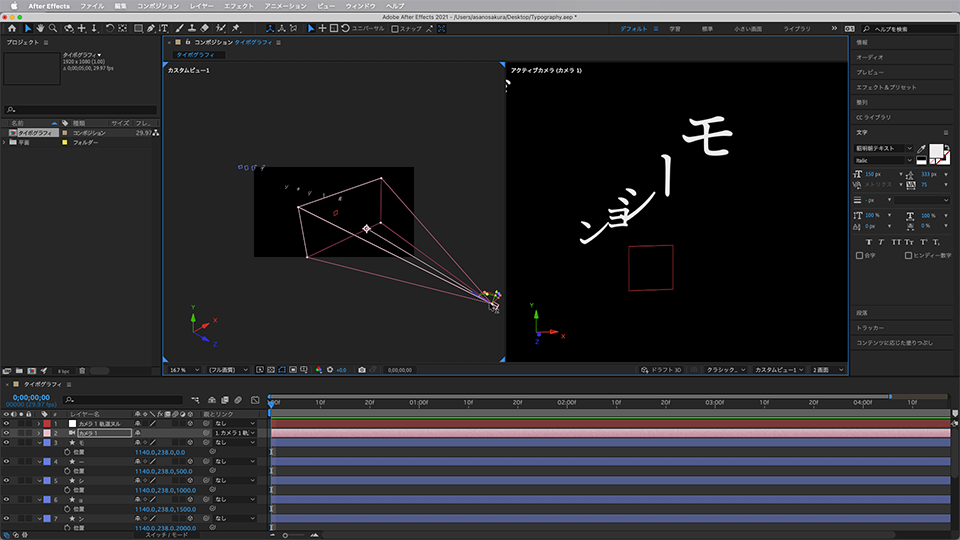This screenshot has height=540, width=960.
Task: Select the Zoom magnifier tool
Action: click(x=54, y=28)
